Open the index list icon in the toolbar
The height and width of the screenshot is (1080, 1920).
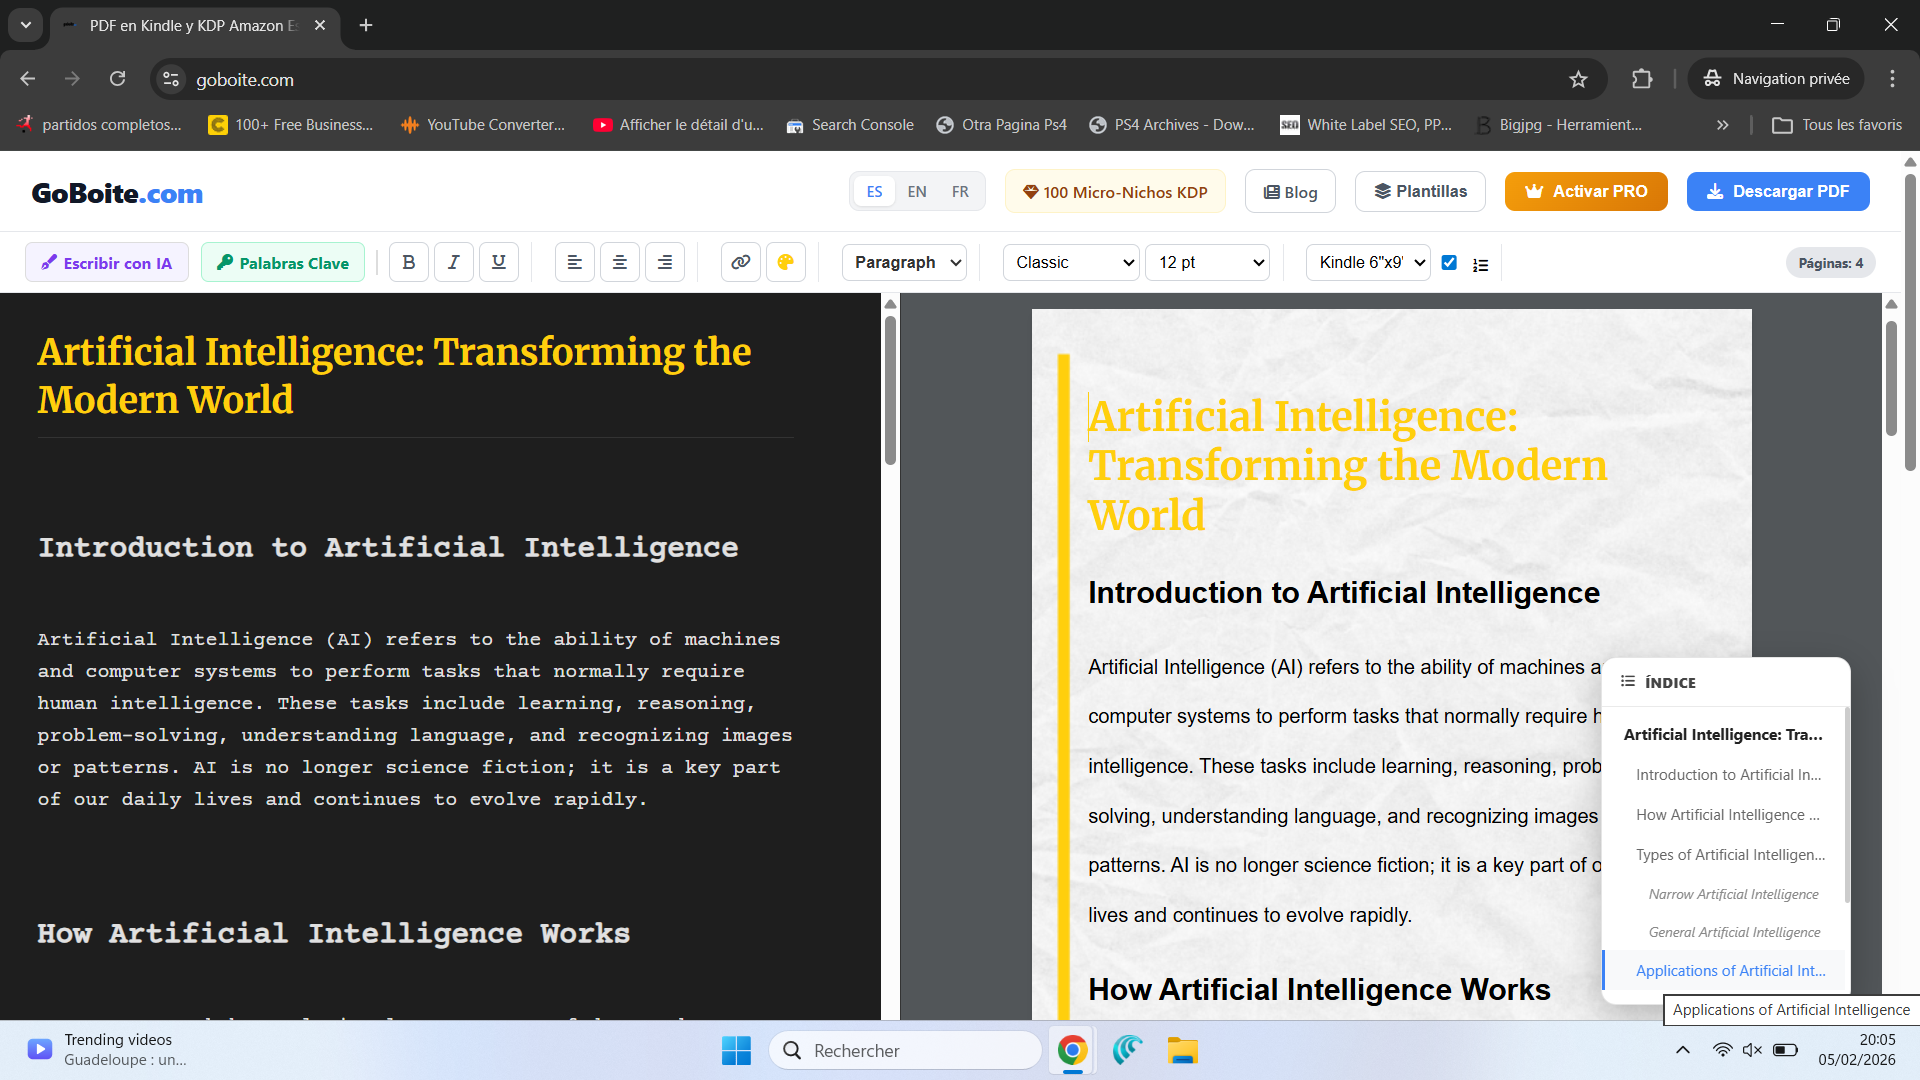click(x=1480, y=264)
